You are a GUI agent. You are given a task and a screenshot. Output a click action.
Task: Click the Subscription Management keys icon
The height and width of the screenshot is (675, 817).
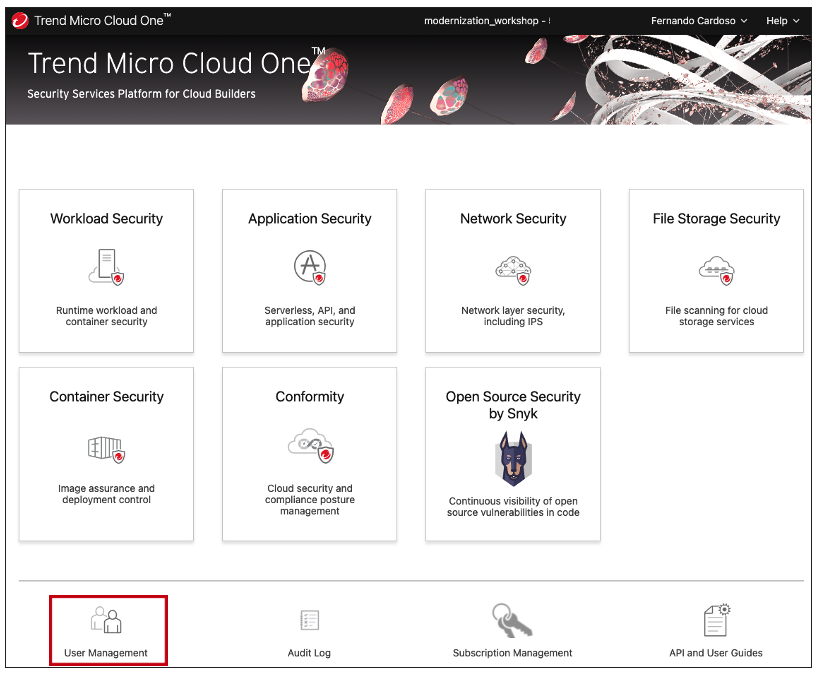(x=512, y=620)
